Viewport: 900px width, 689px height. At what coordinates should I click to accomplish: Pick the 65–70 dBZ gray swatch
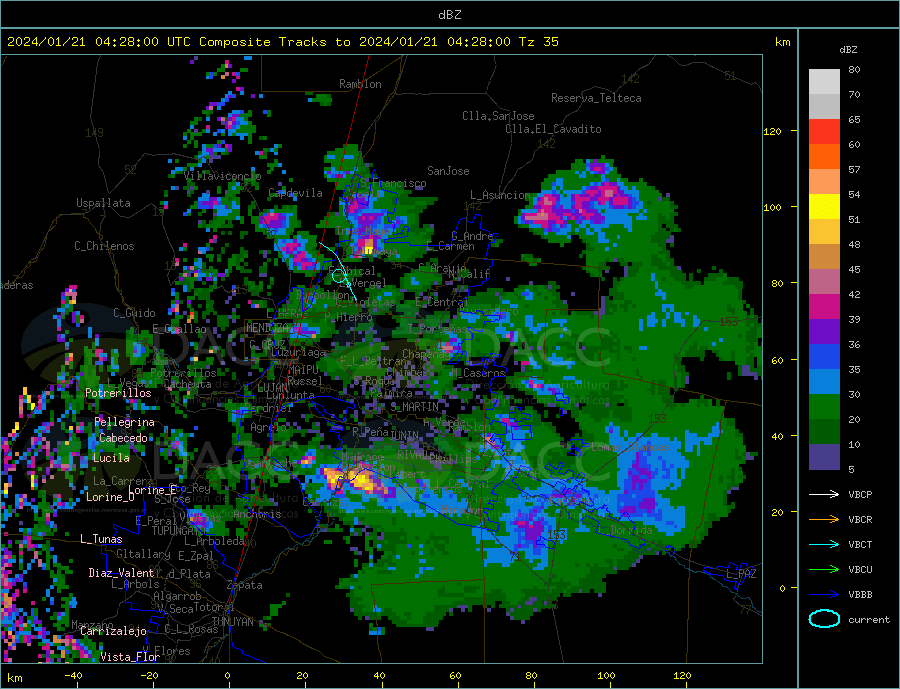824,107
